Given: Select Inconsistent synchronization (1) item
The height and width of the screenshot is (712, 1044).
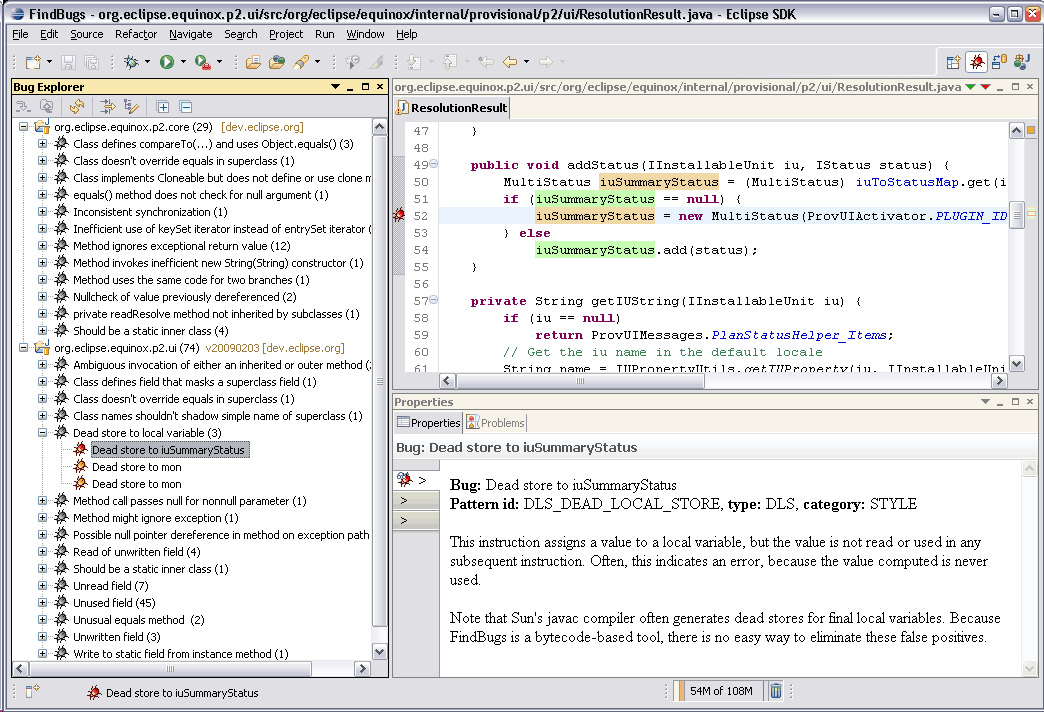Looking at the screenshot, I should pyautogui.click(x=150, y=212).
